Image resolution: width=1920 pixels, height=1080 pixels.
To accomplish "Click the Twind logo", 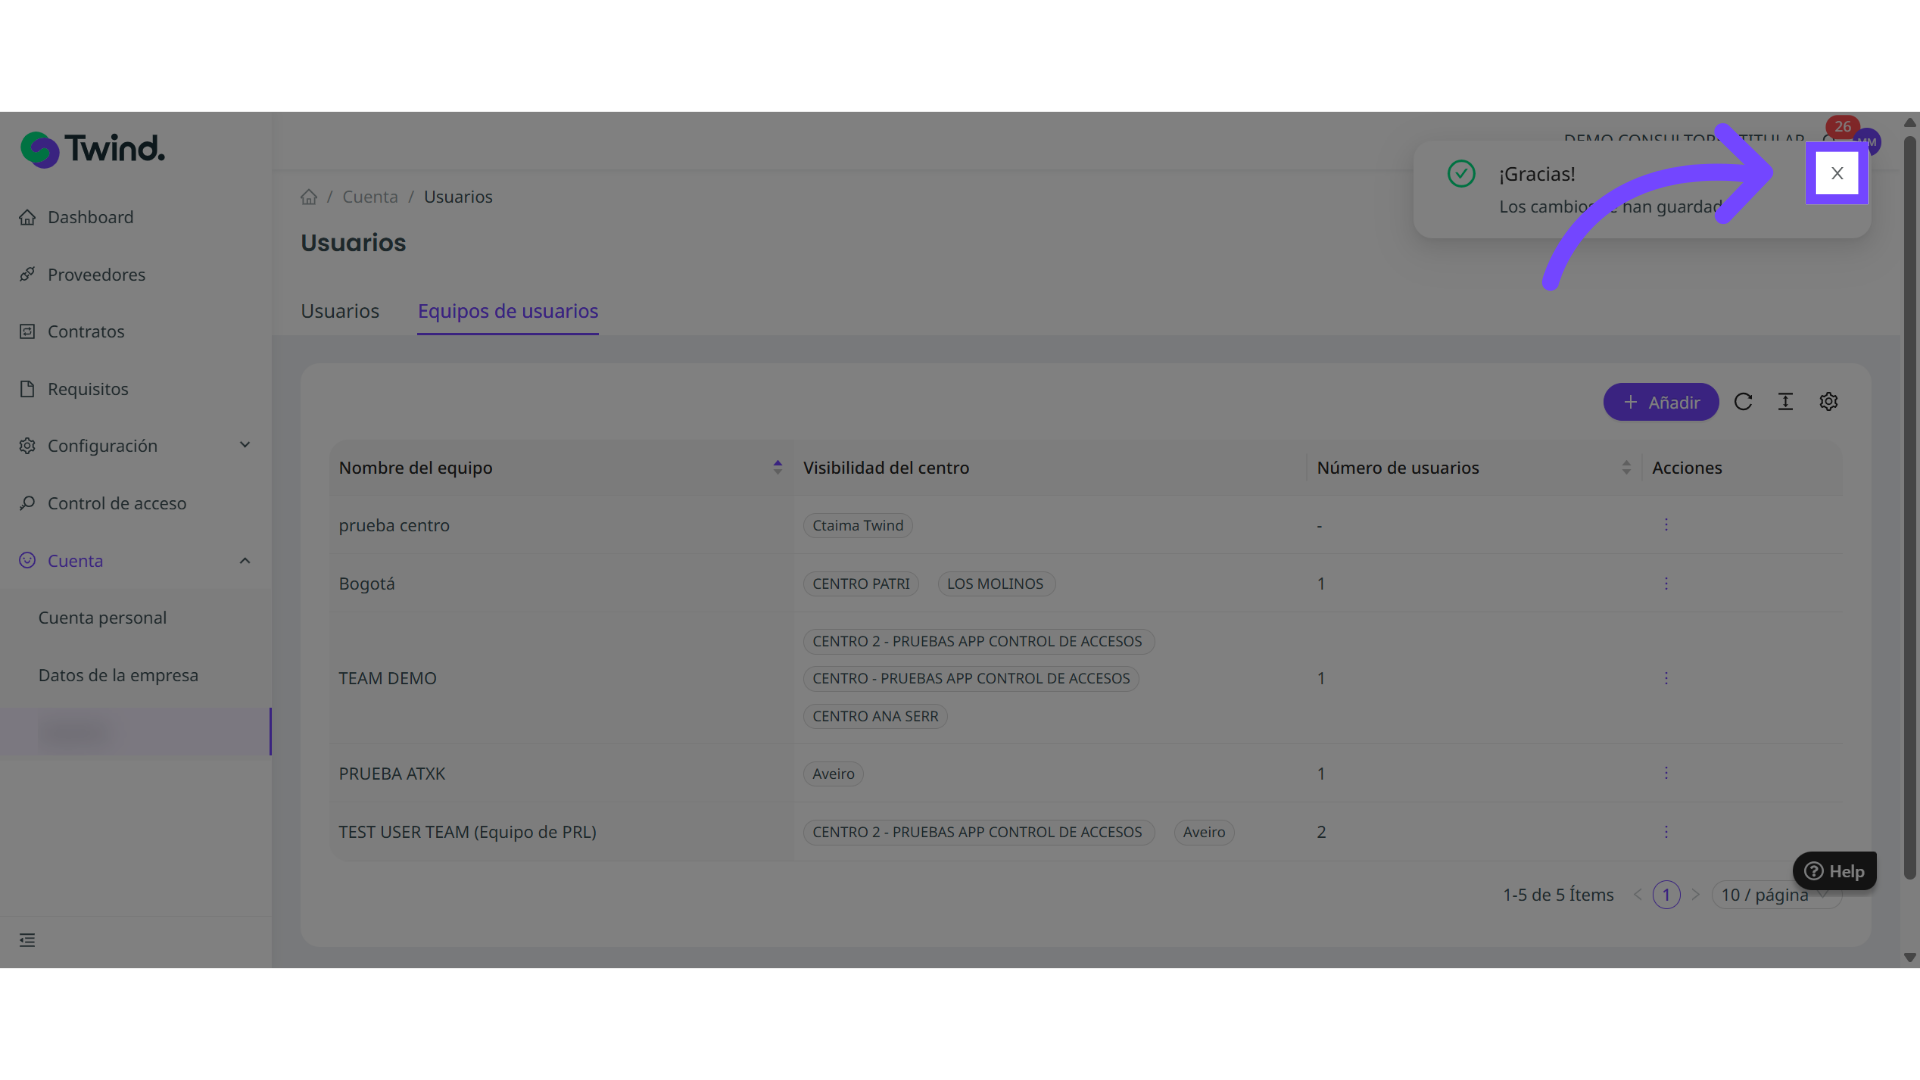I will (92, 149).
